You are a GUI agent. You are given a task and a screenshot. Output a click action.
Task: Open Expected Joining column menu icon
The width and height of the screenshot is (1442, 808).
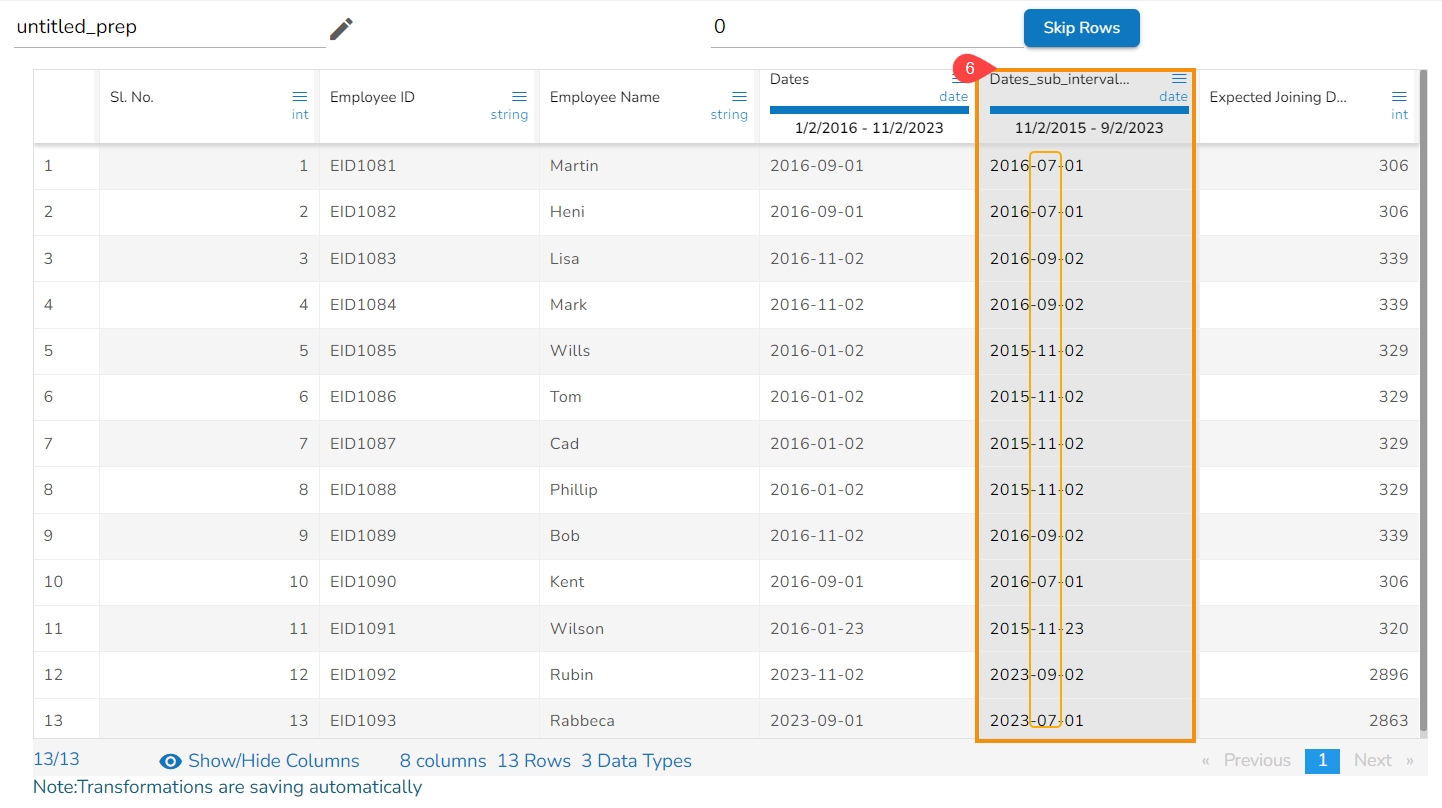1399,96
